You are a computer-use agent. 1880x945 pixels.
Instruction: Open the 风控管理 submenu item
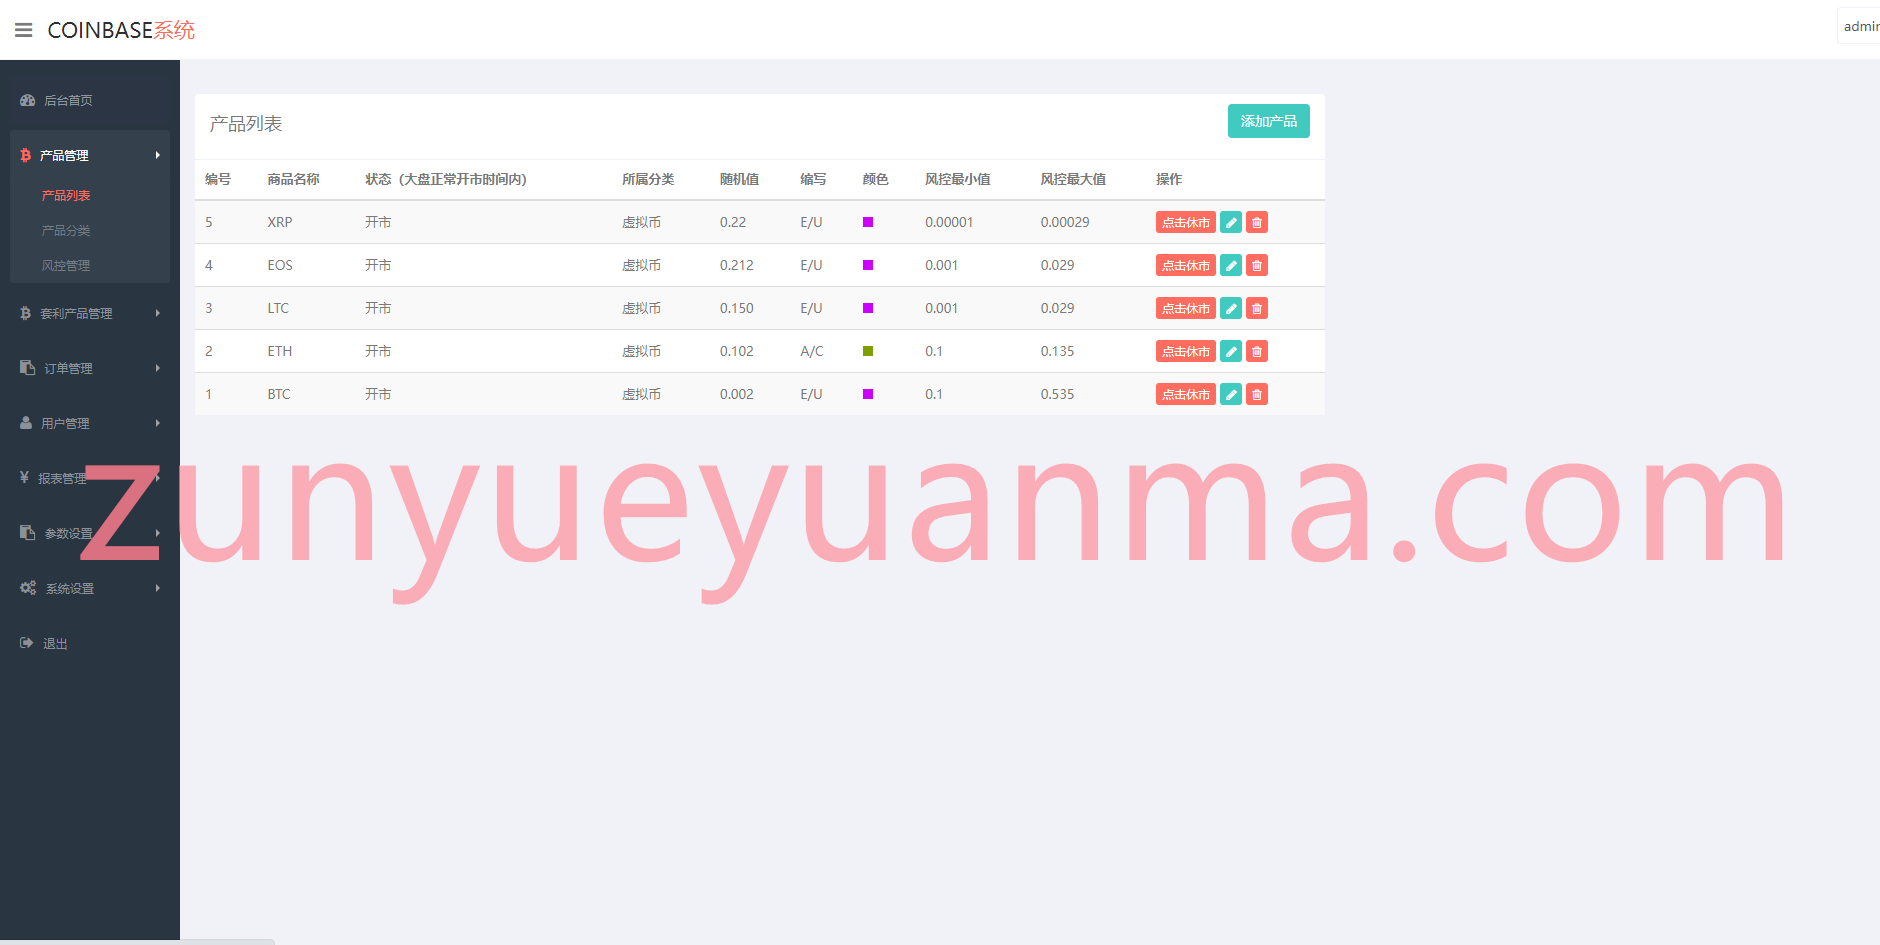coord(66,265)
